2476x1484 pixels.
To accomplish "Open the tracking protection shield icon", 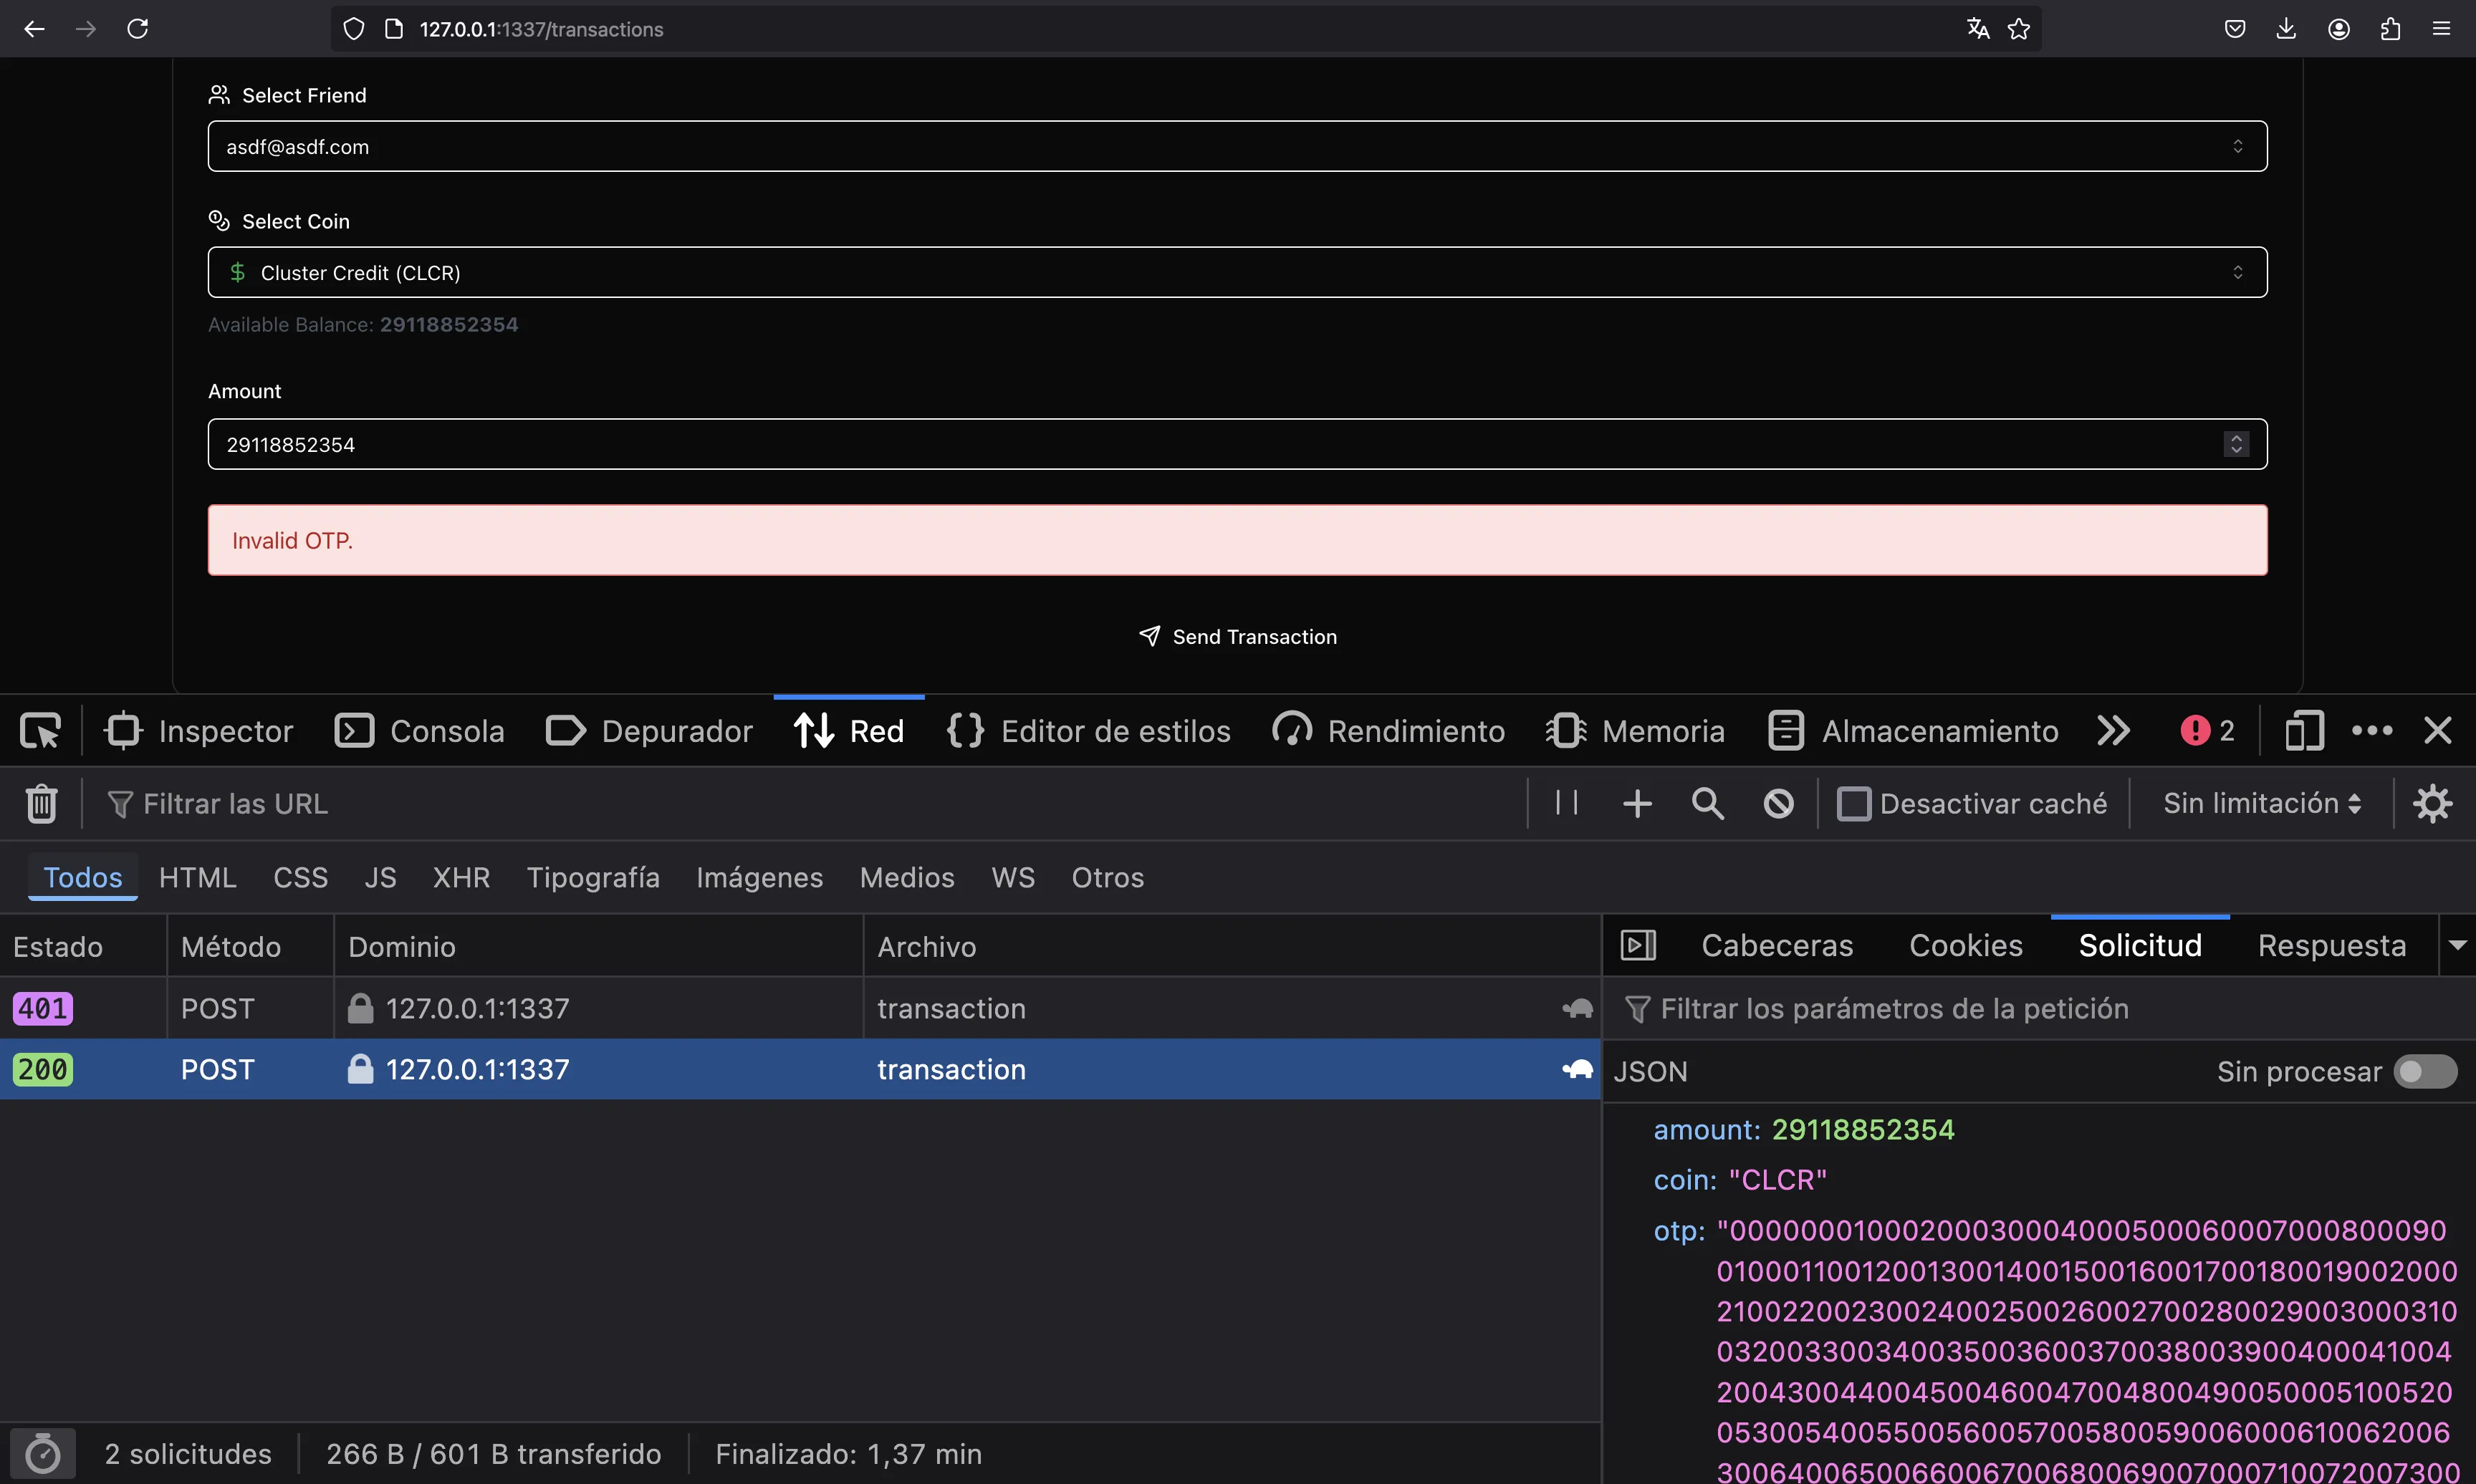I will 353,29.
